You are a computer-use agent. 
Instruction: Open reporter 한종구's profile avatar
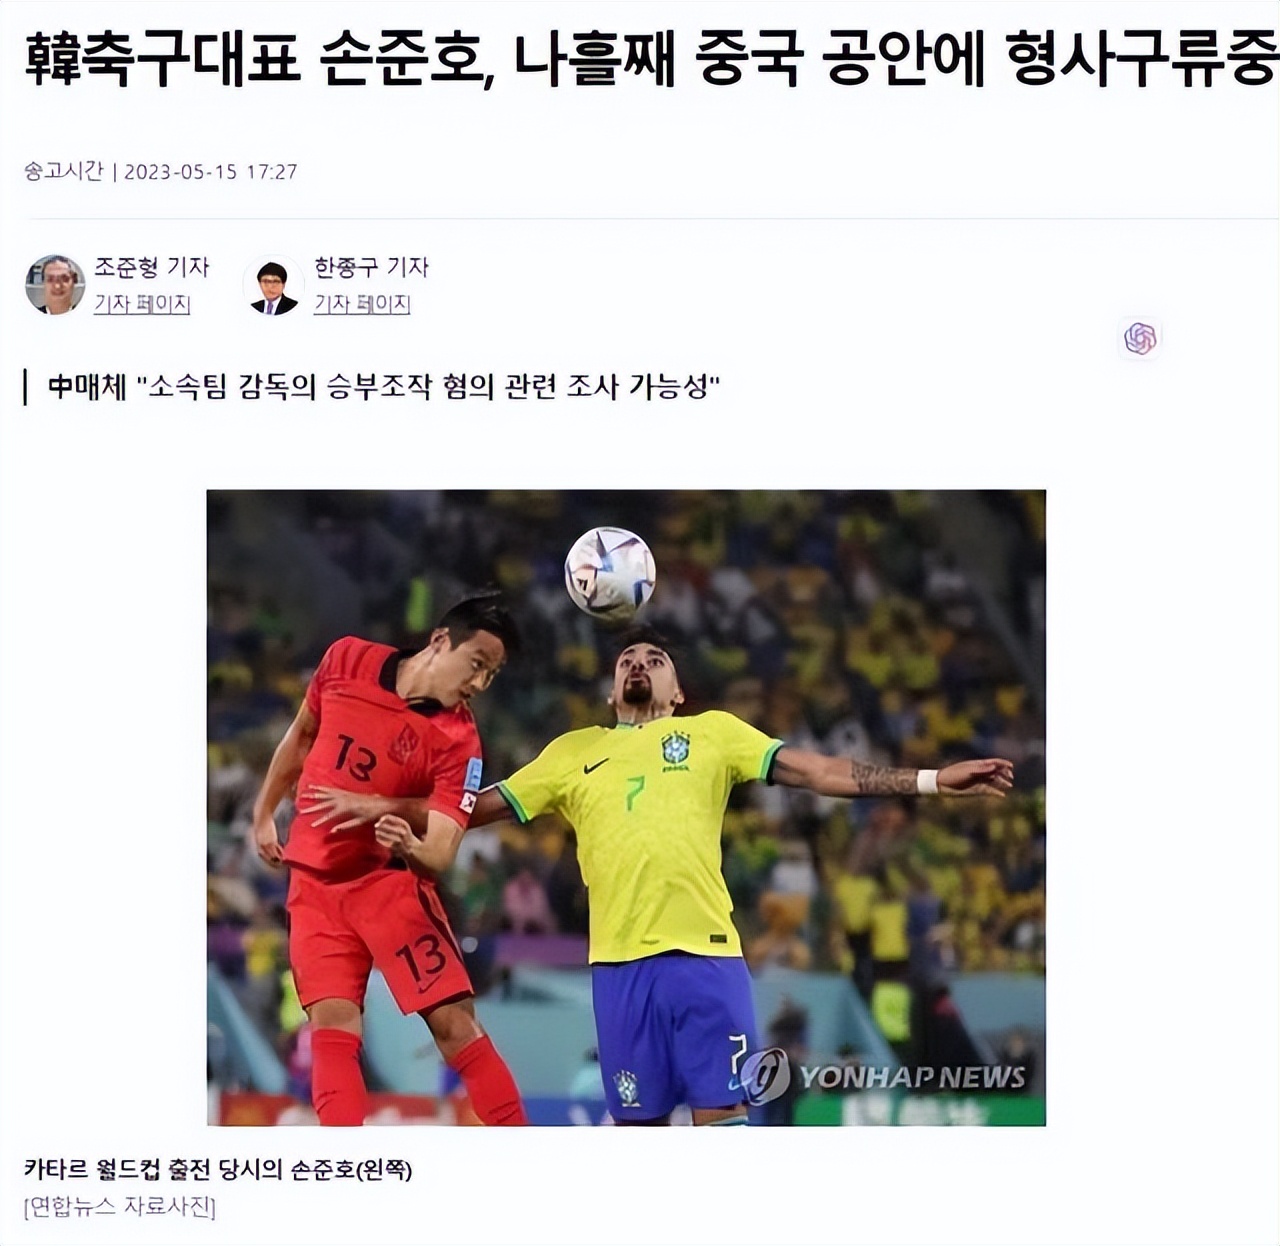pyautogui.click(x=273, y=285)
